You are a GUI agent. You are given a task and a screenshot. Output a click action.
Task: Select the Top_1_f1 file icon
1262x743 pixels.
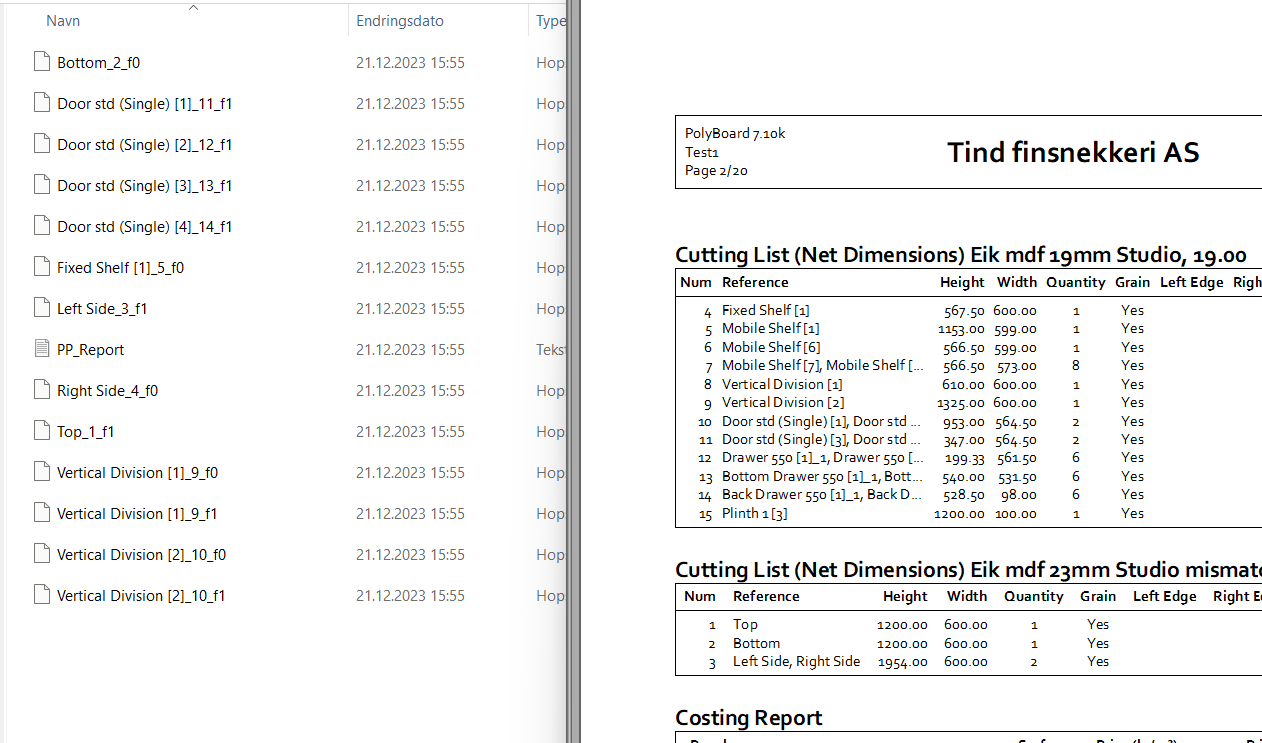coord(41,431)
